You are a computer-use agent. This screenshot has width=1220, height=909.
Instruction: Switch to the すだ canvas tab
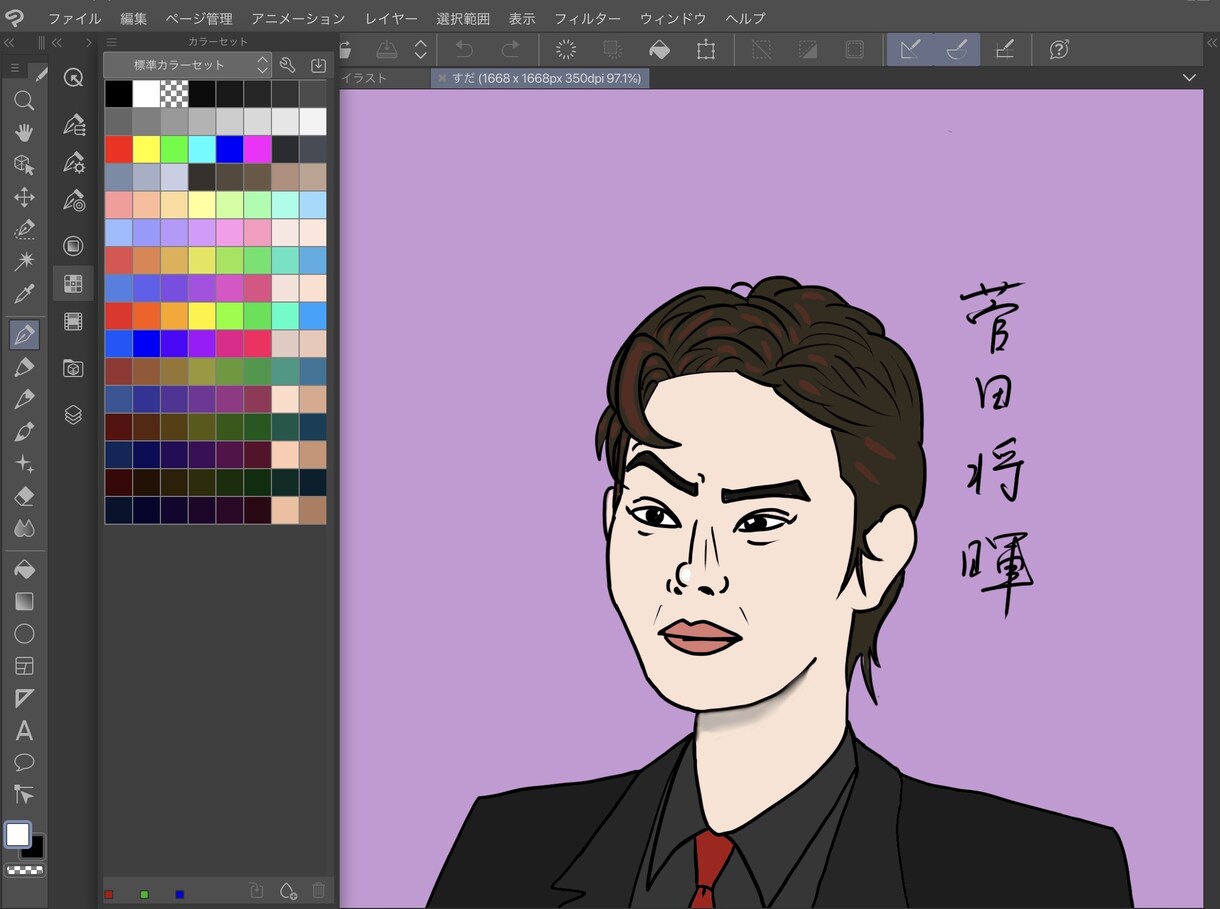pyautogui.click(x=540, y=77)
